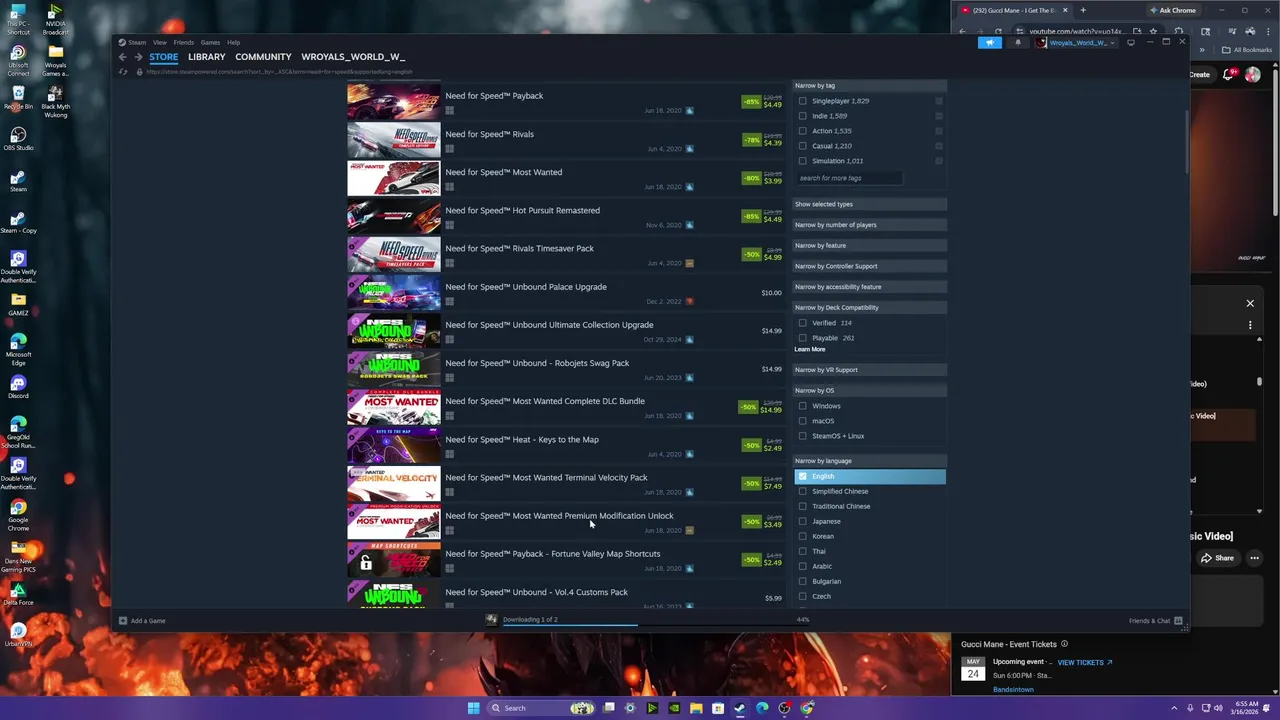Open the Games menu
Image resolution: width=1280 pixels, height=720 pixels.
[x=210, y=42]
